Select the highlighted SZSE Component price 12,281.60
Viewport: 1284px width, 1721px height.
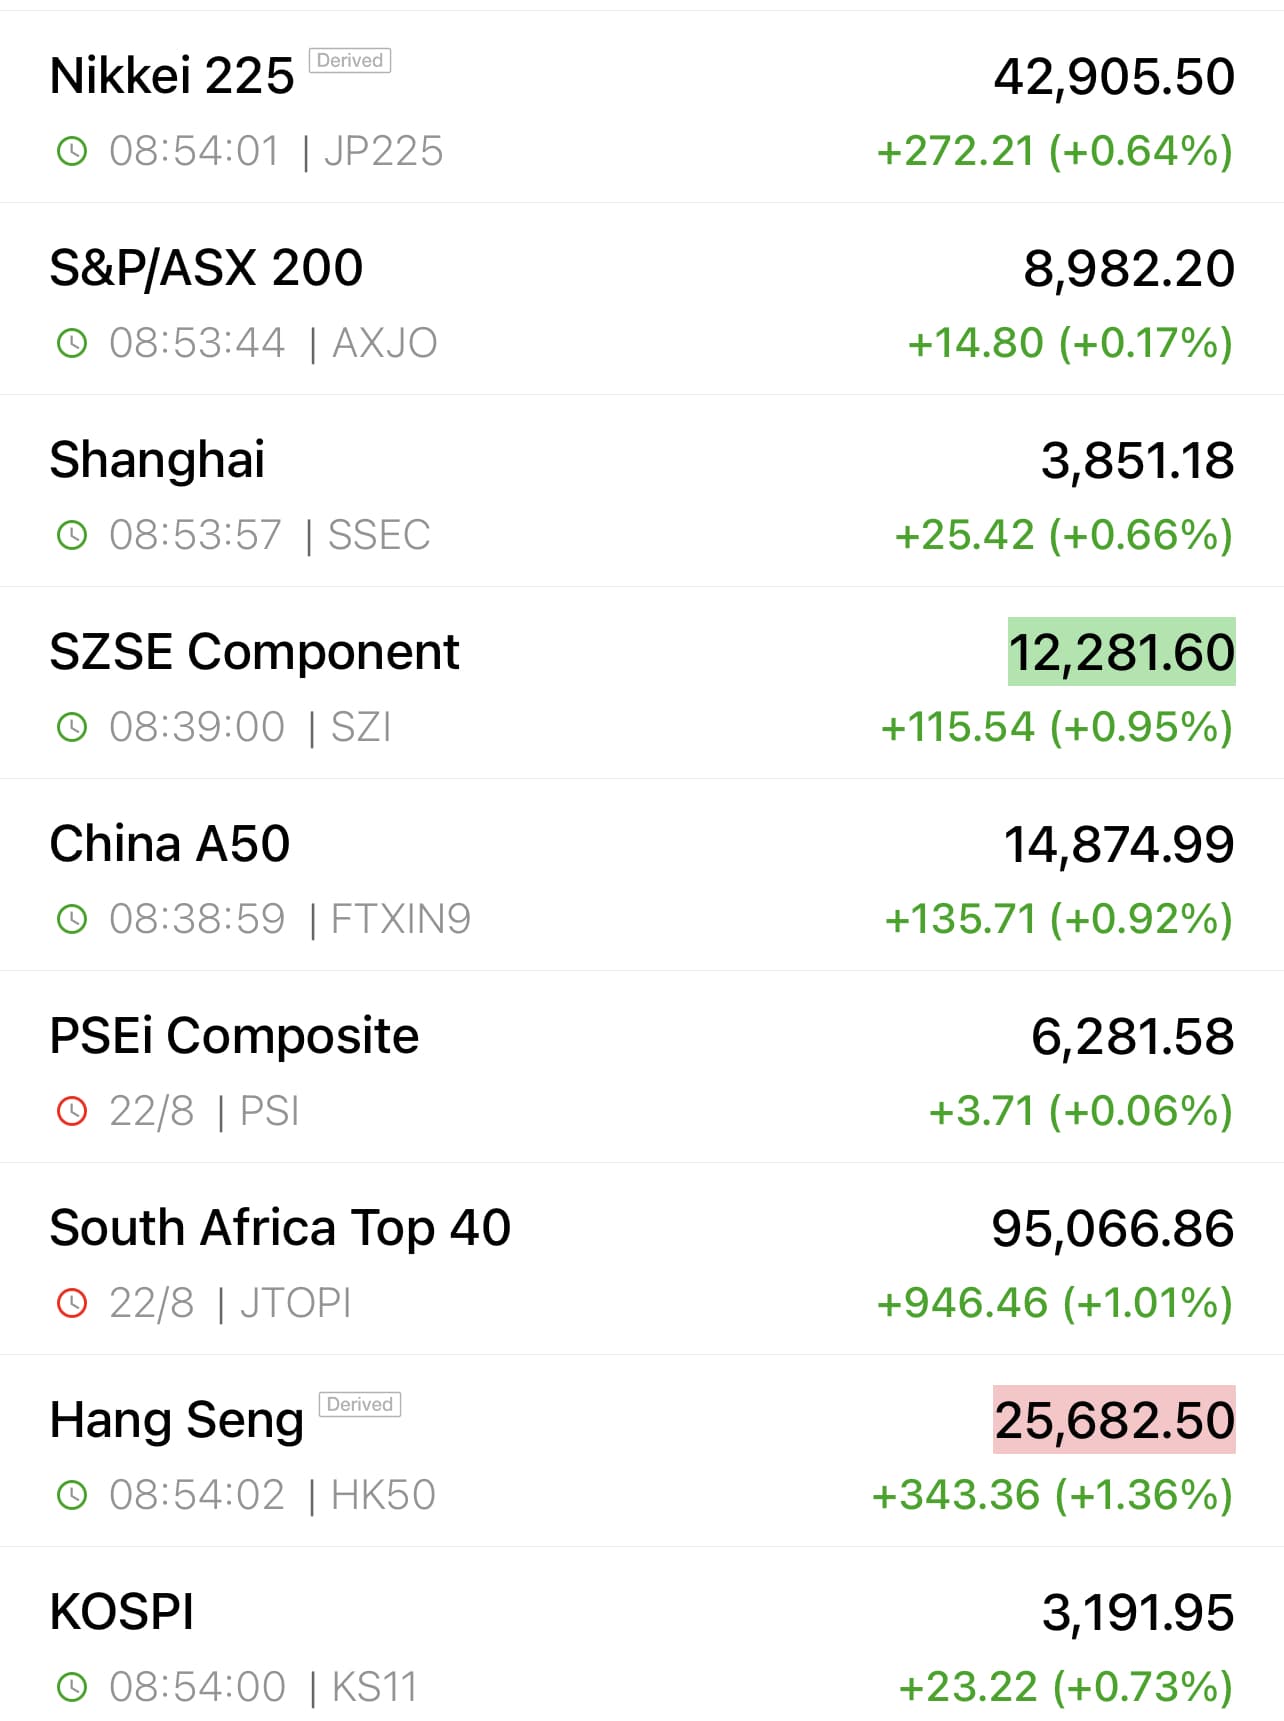pos(1121,652)
